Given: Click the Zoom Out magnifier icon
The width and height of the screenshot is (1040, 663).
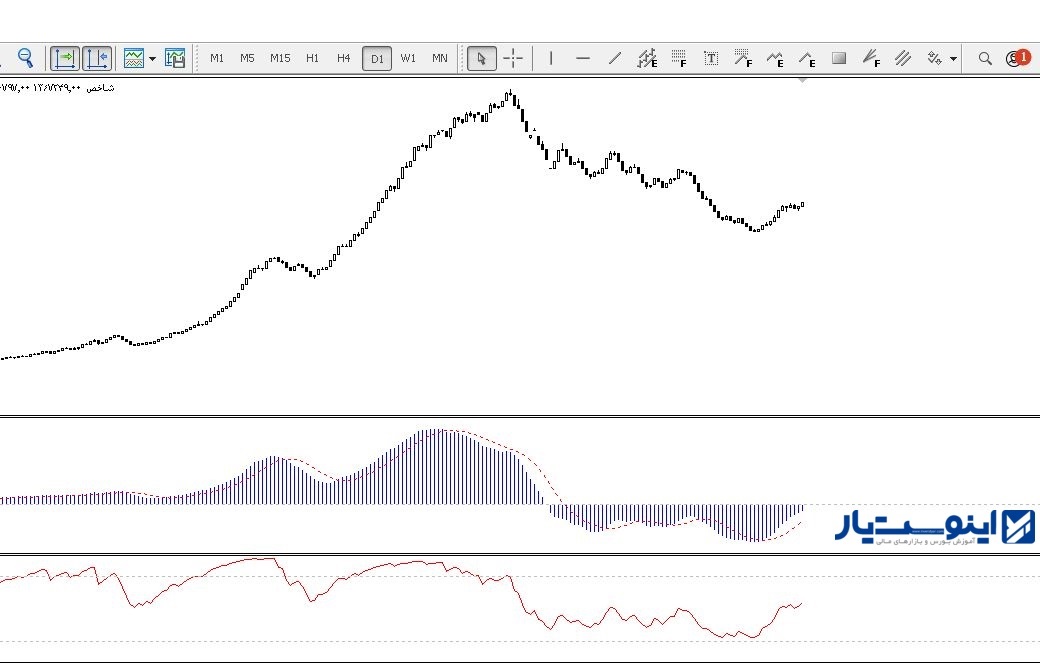Looking at the screenshot, I should pyautogui.click(x=26, y=58).
